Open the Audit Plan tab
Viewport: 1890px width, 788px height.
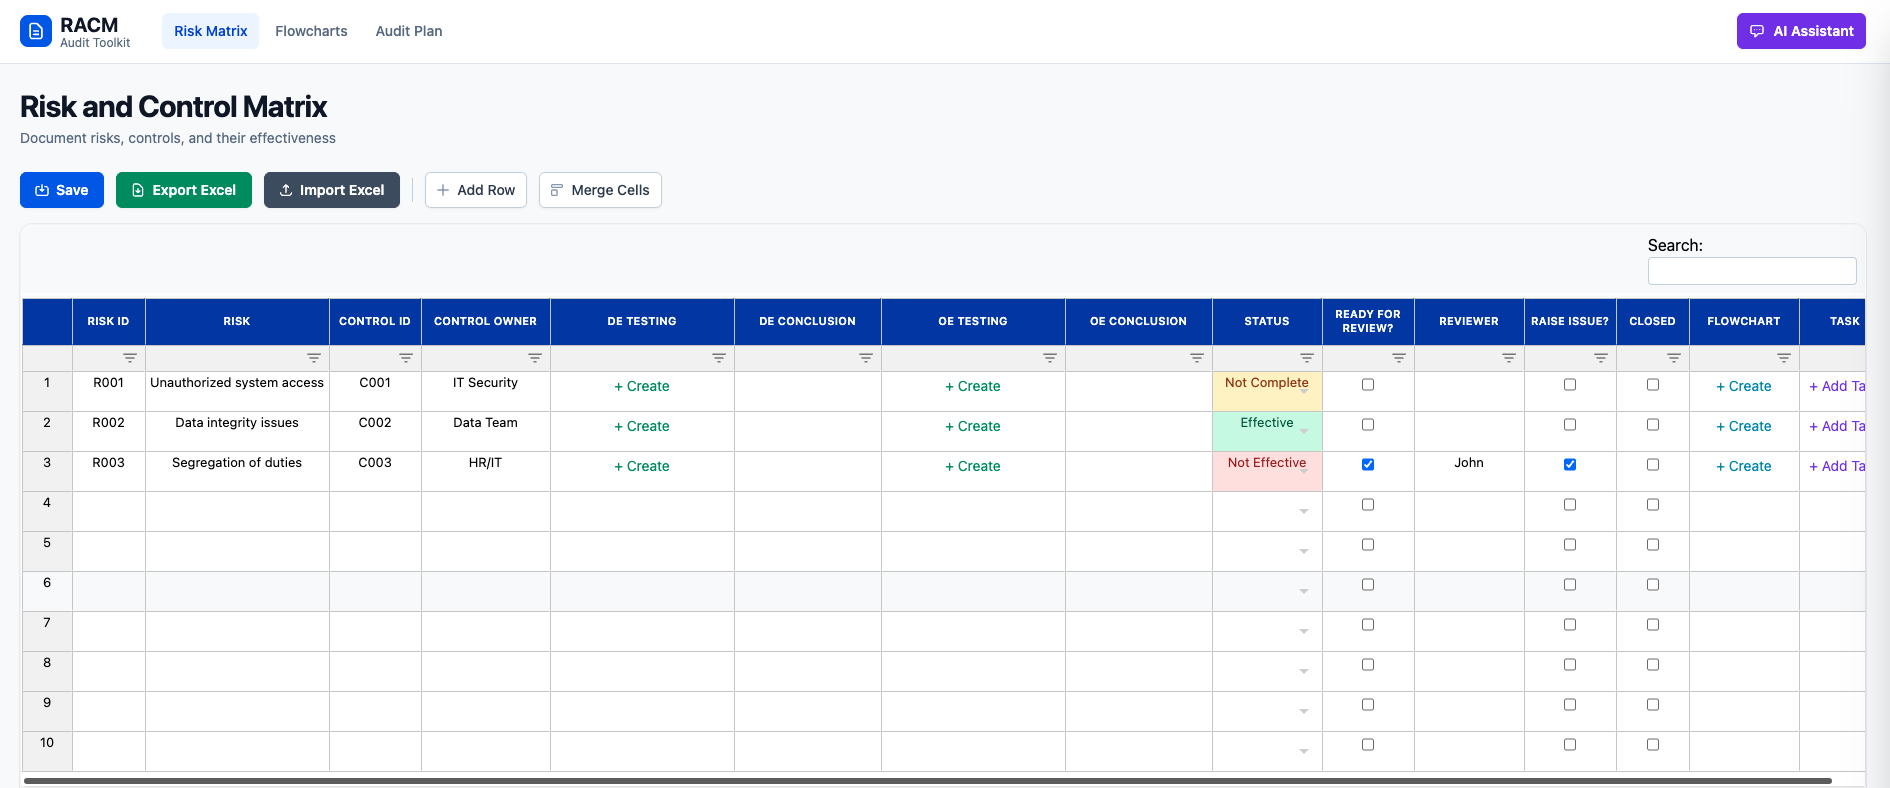[x=409, y=31]
